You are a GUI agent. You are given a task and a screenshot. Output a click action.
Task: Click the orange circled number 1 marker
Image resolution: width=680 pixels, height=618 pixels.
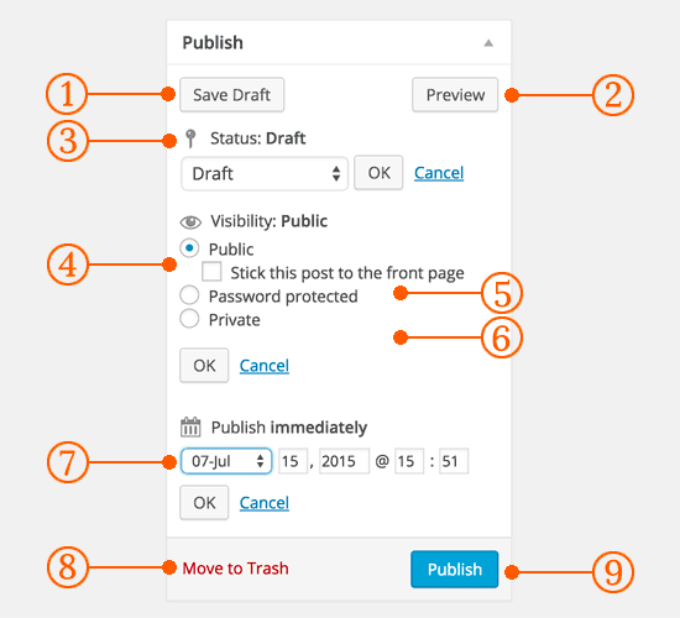tap(67, 95)
